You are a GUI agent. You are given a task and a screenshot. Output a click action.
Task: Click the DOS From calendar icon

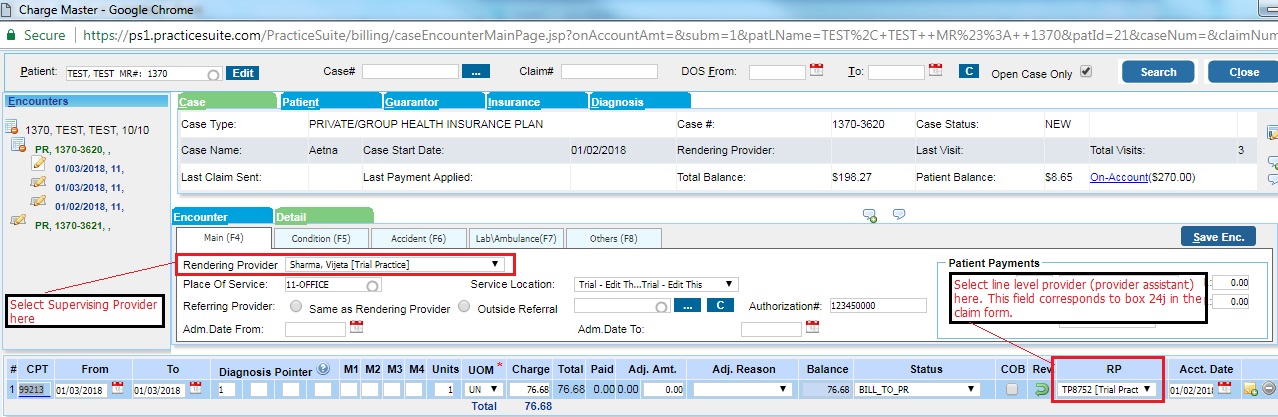815,71
